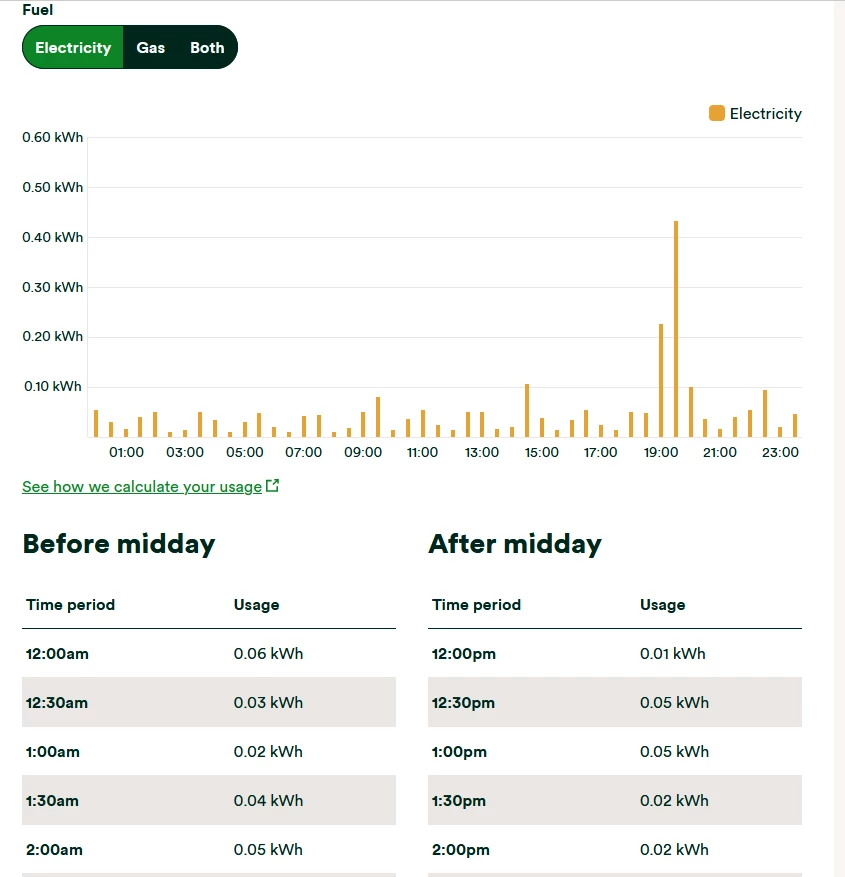Click the After midday heading
This screenshot has width=845, height=877.
515,544
